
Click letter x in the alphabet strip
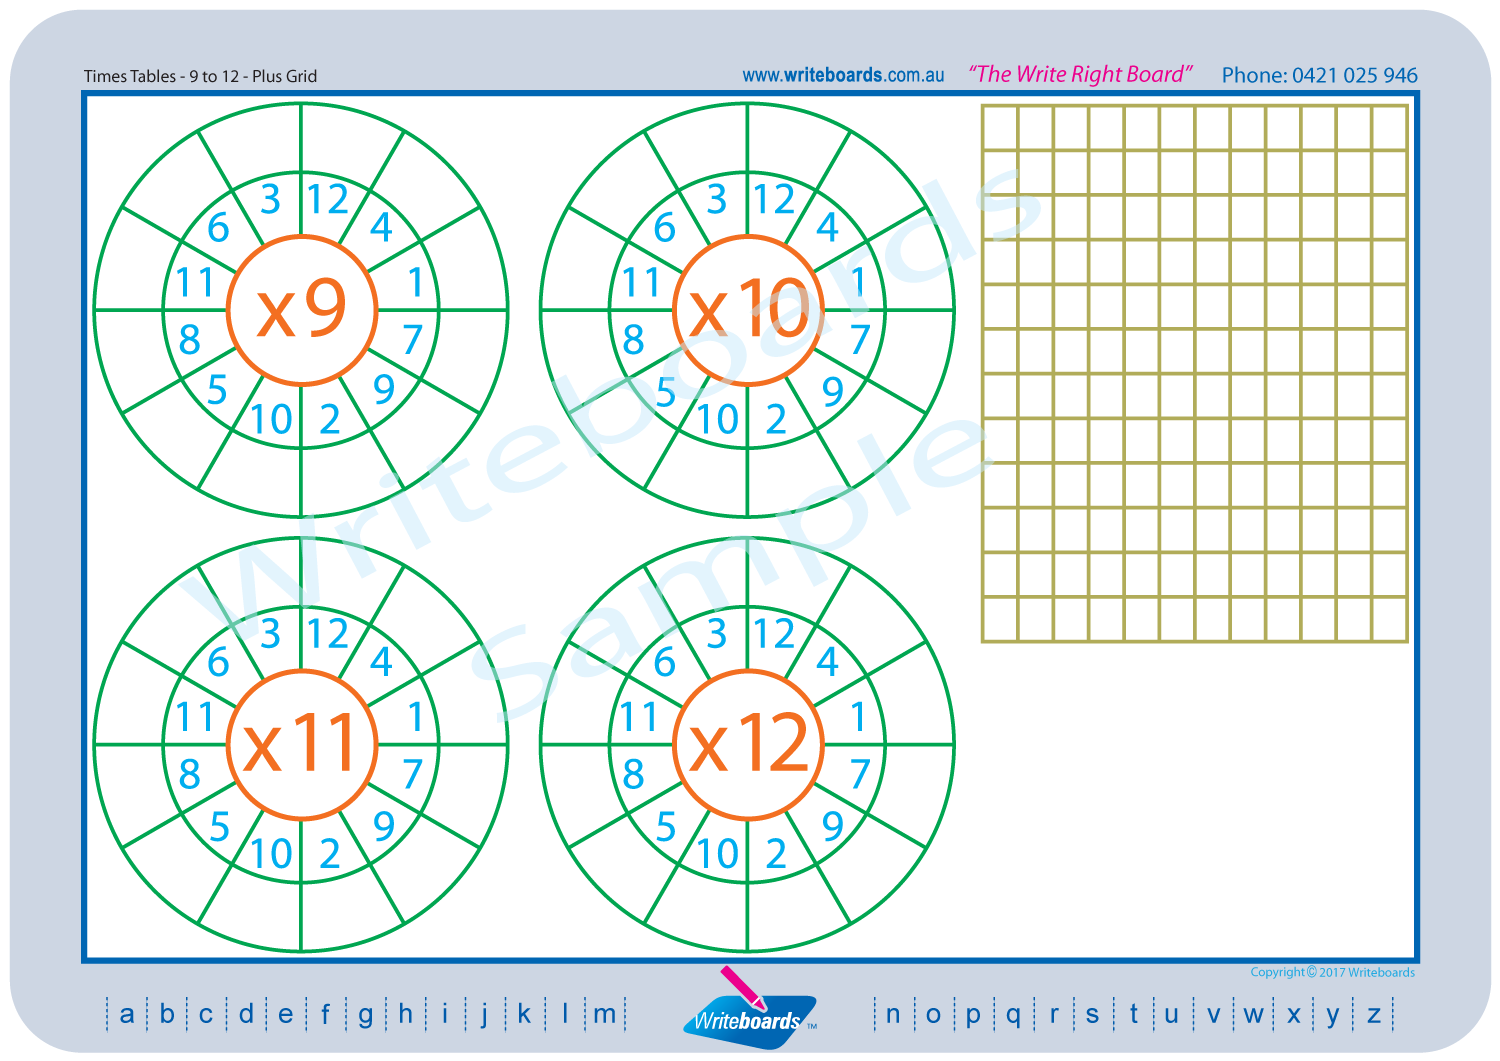tap(1293, 1014)
